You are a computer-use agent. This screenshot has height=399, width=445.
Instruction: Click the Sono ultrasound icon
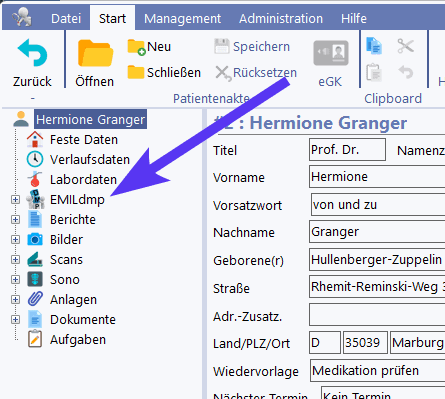point(35,279)
